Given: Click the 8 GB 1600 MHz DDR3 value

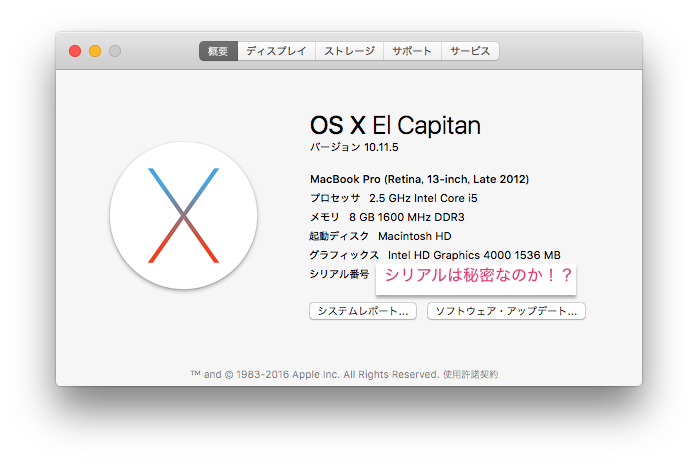Looking at the screenshot, I should pyautogui.click(x=406, y=217).
